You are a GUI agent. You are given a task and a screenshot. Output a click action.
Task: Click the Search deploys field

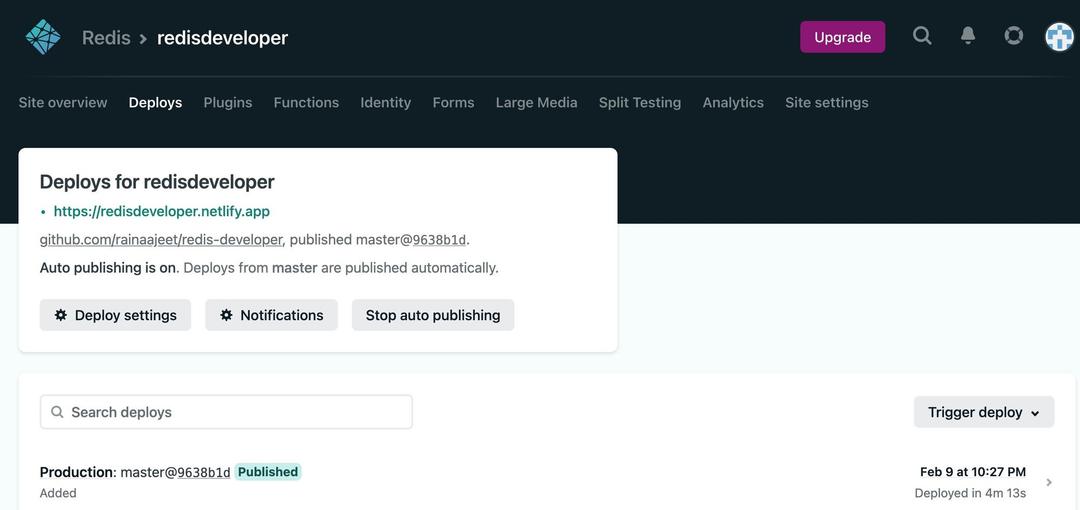pyautogui.click(x=226, y=412)
